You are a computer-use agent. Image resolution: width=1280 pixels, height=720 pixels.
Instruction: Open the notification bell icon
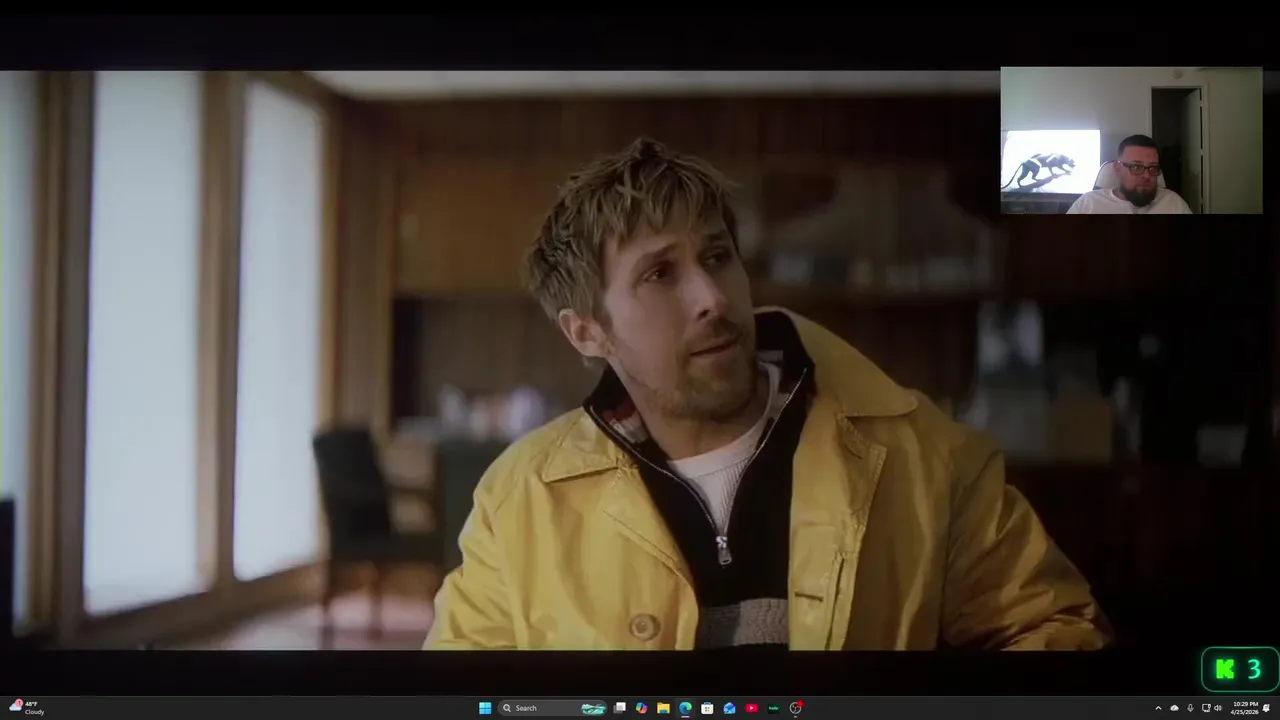[1266, 708]
